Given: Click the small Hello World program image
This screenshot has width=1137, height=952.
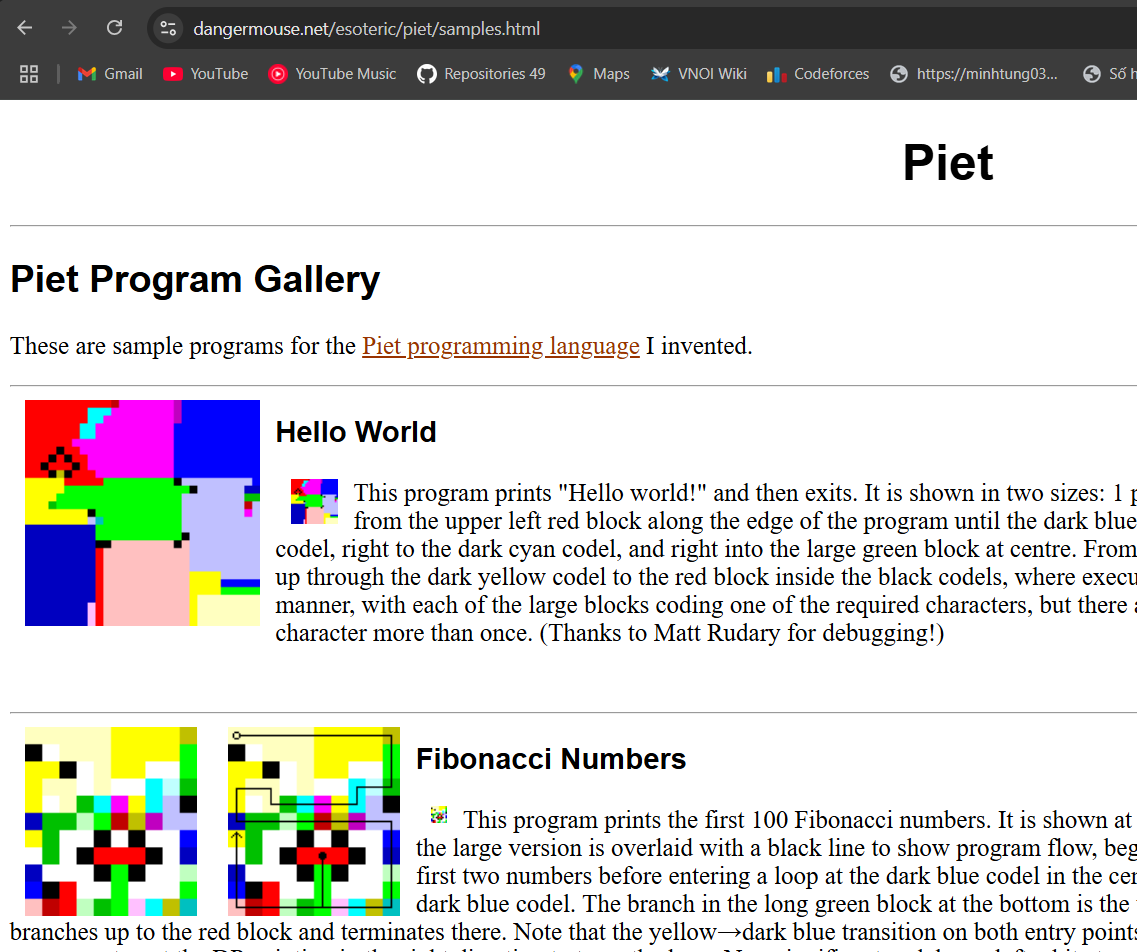Looking at the screenshot, I should (x=314, y=501).
